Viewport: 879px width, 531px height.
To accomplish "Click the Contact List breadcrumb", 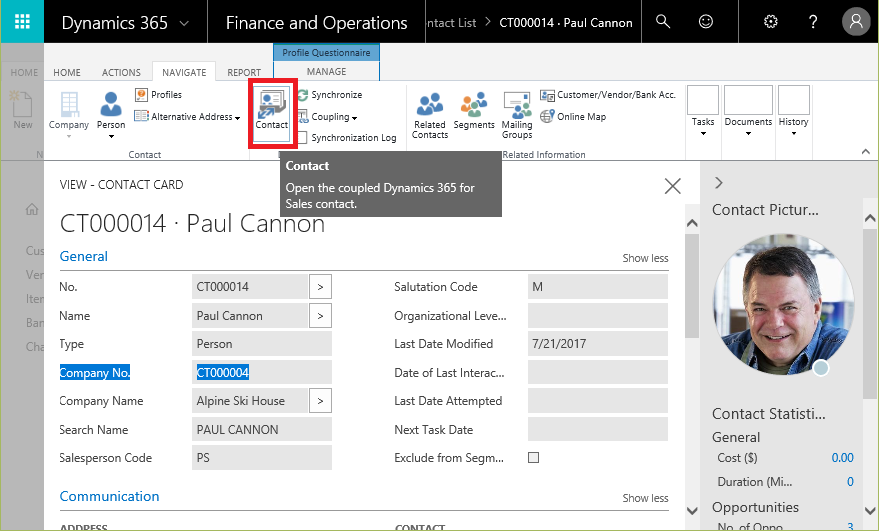I will [451, 23].
